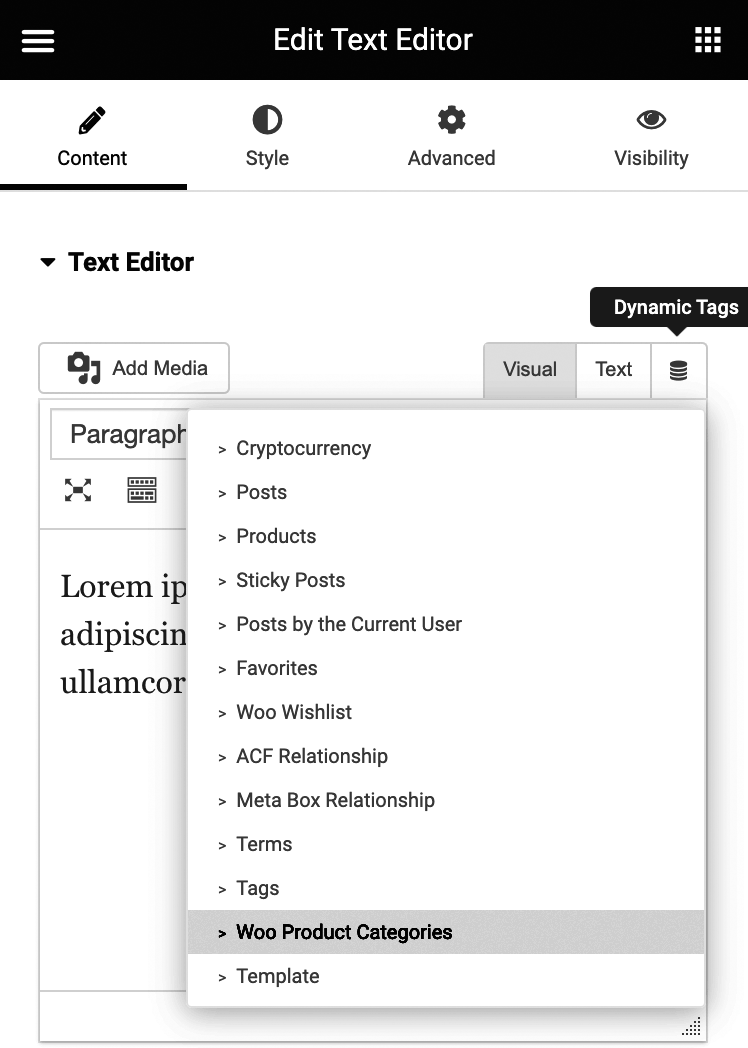Open the Elementor hamburger menu

(37, 40)
